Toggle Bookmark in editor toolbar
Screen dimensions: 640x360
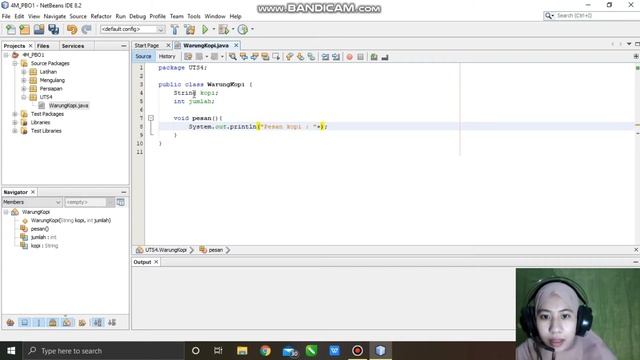[311, 57]
